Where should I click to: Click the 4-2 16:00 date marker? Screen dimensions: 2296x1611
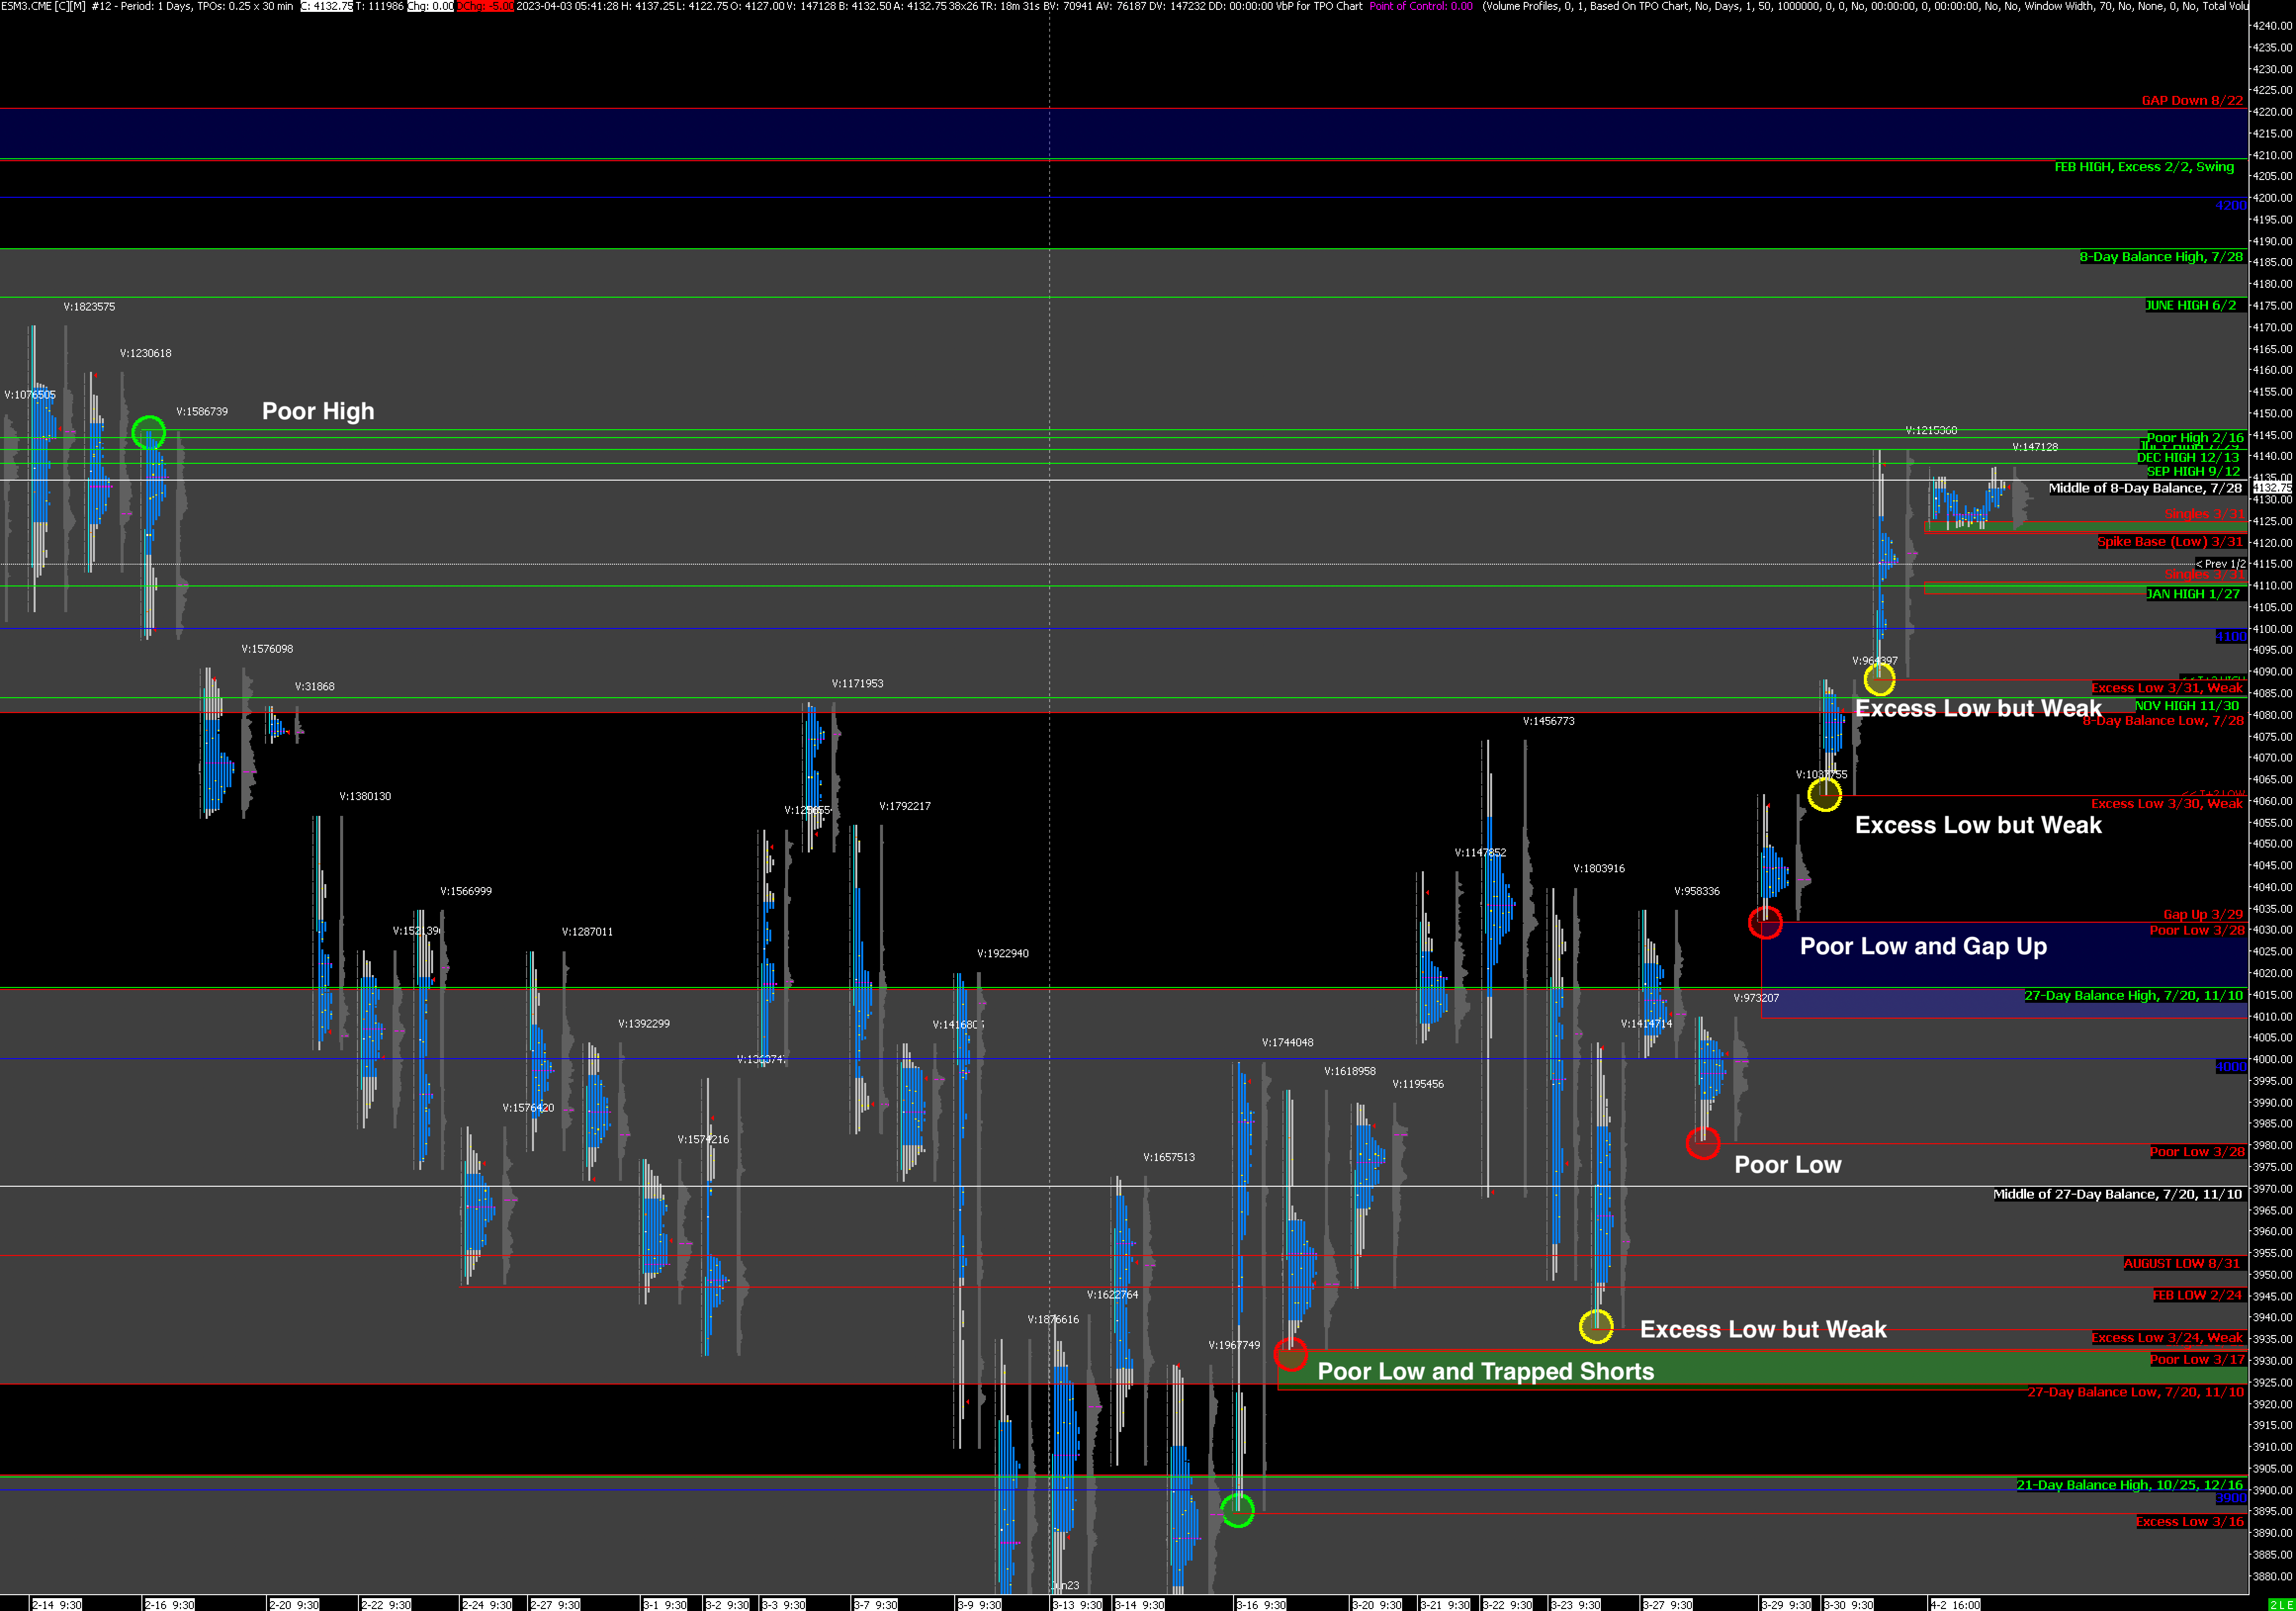[x=1955, y=1604]
